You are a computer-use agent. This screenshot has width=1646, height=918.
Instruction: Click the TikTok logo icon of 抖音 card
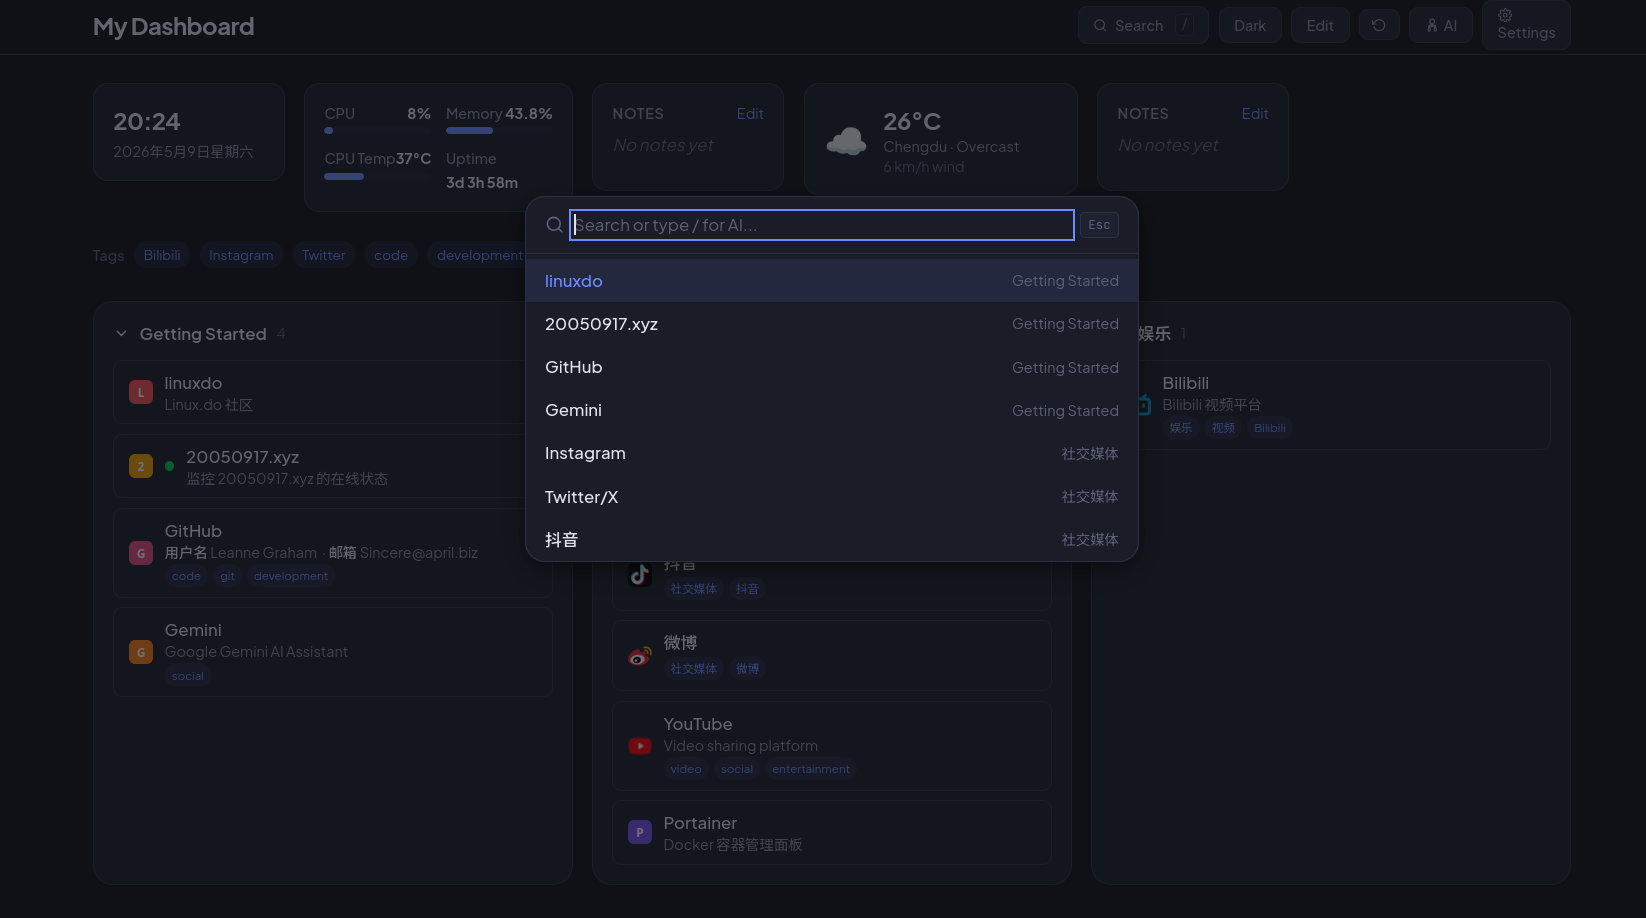640,575
